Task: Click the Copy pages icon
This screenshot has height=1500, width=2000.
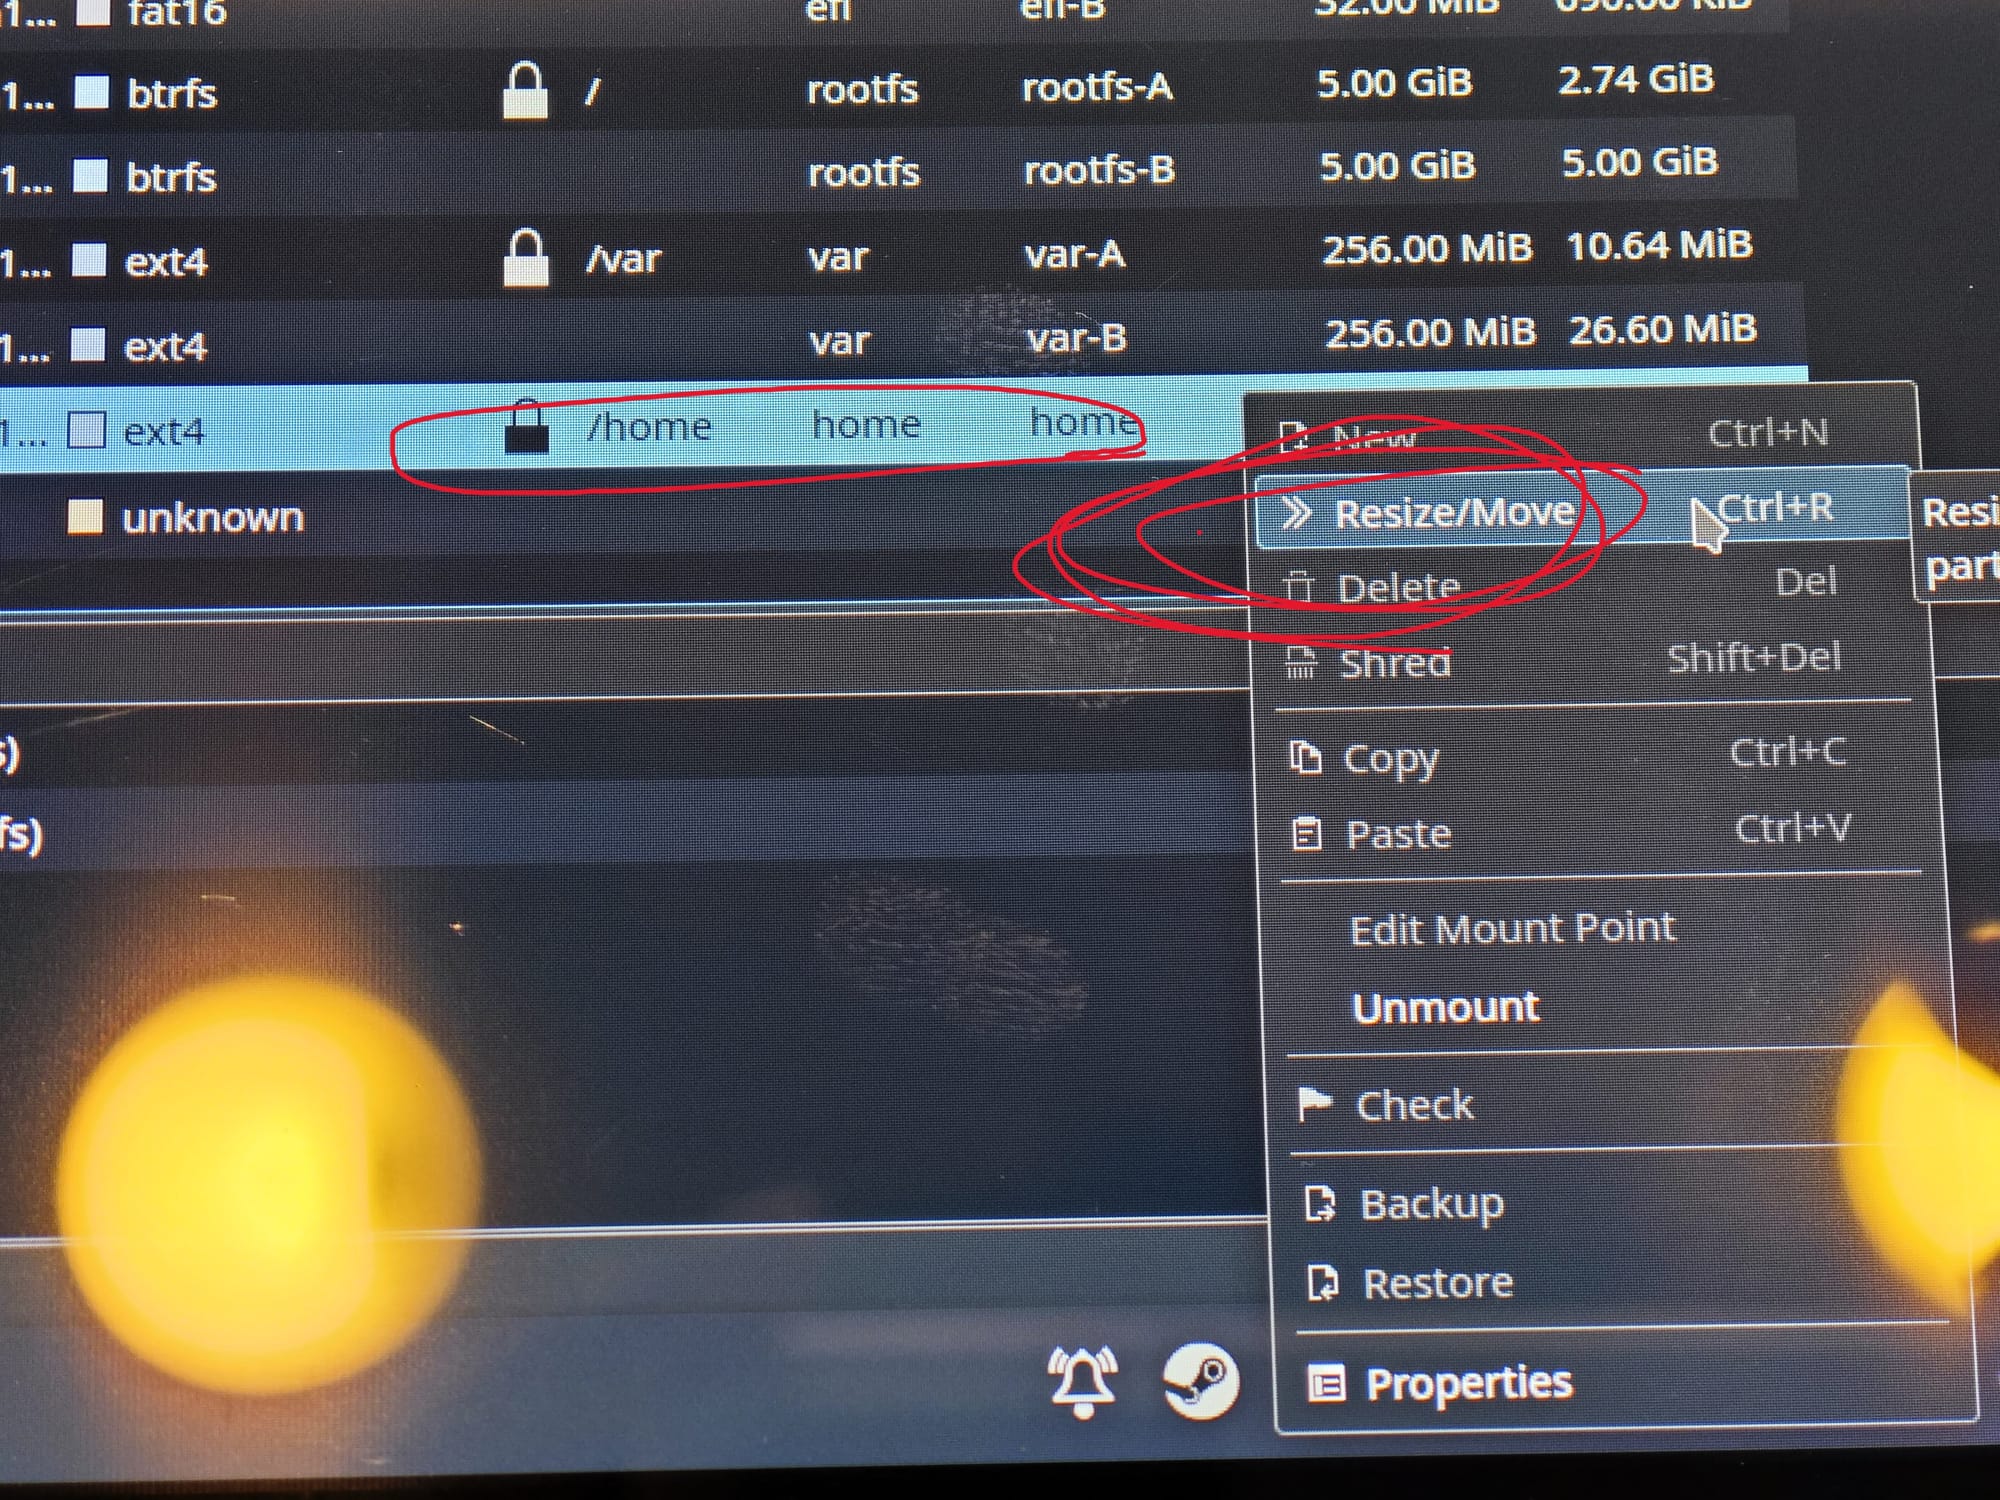Action: click(x=1305, y=757)
